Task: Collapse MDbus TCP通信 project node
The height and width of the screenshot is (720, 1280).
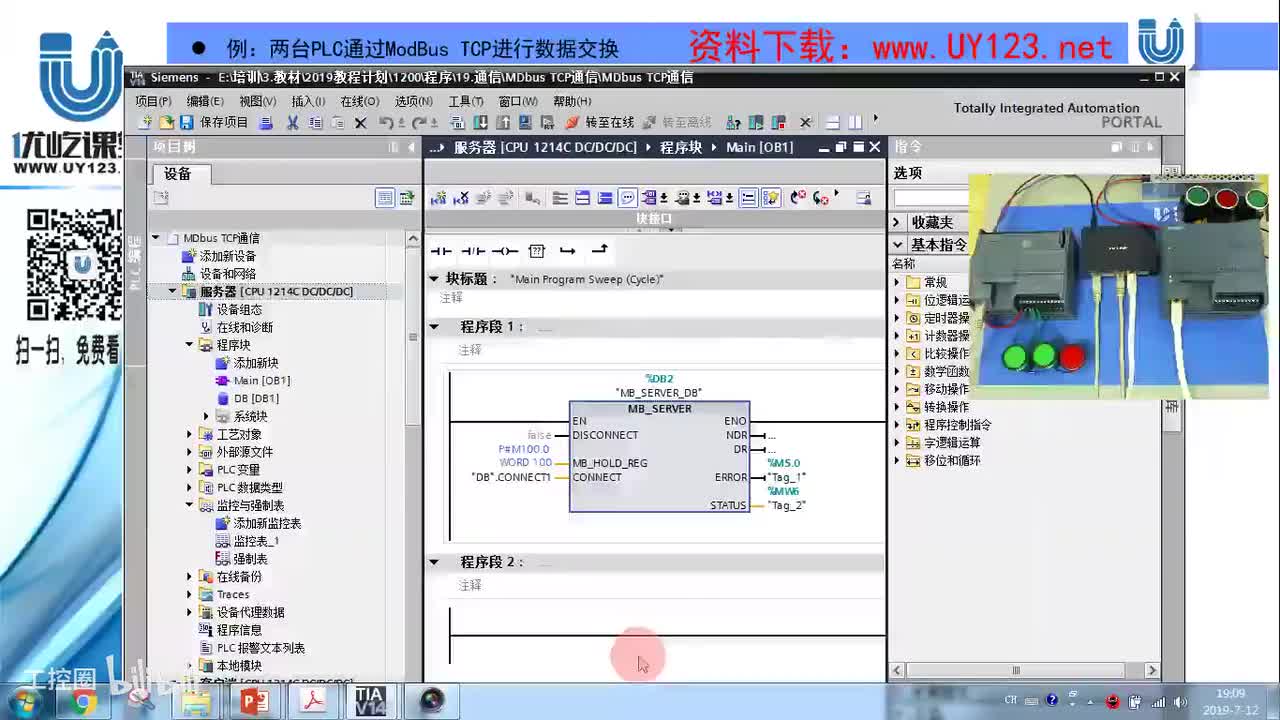Action: point(156,238)
